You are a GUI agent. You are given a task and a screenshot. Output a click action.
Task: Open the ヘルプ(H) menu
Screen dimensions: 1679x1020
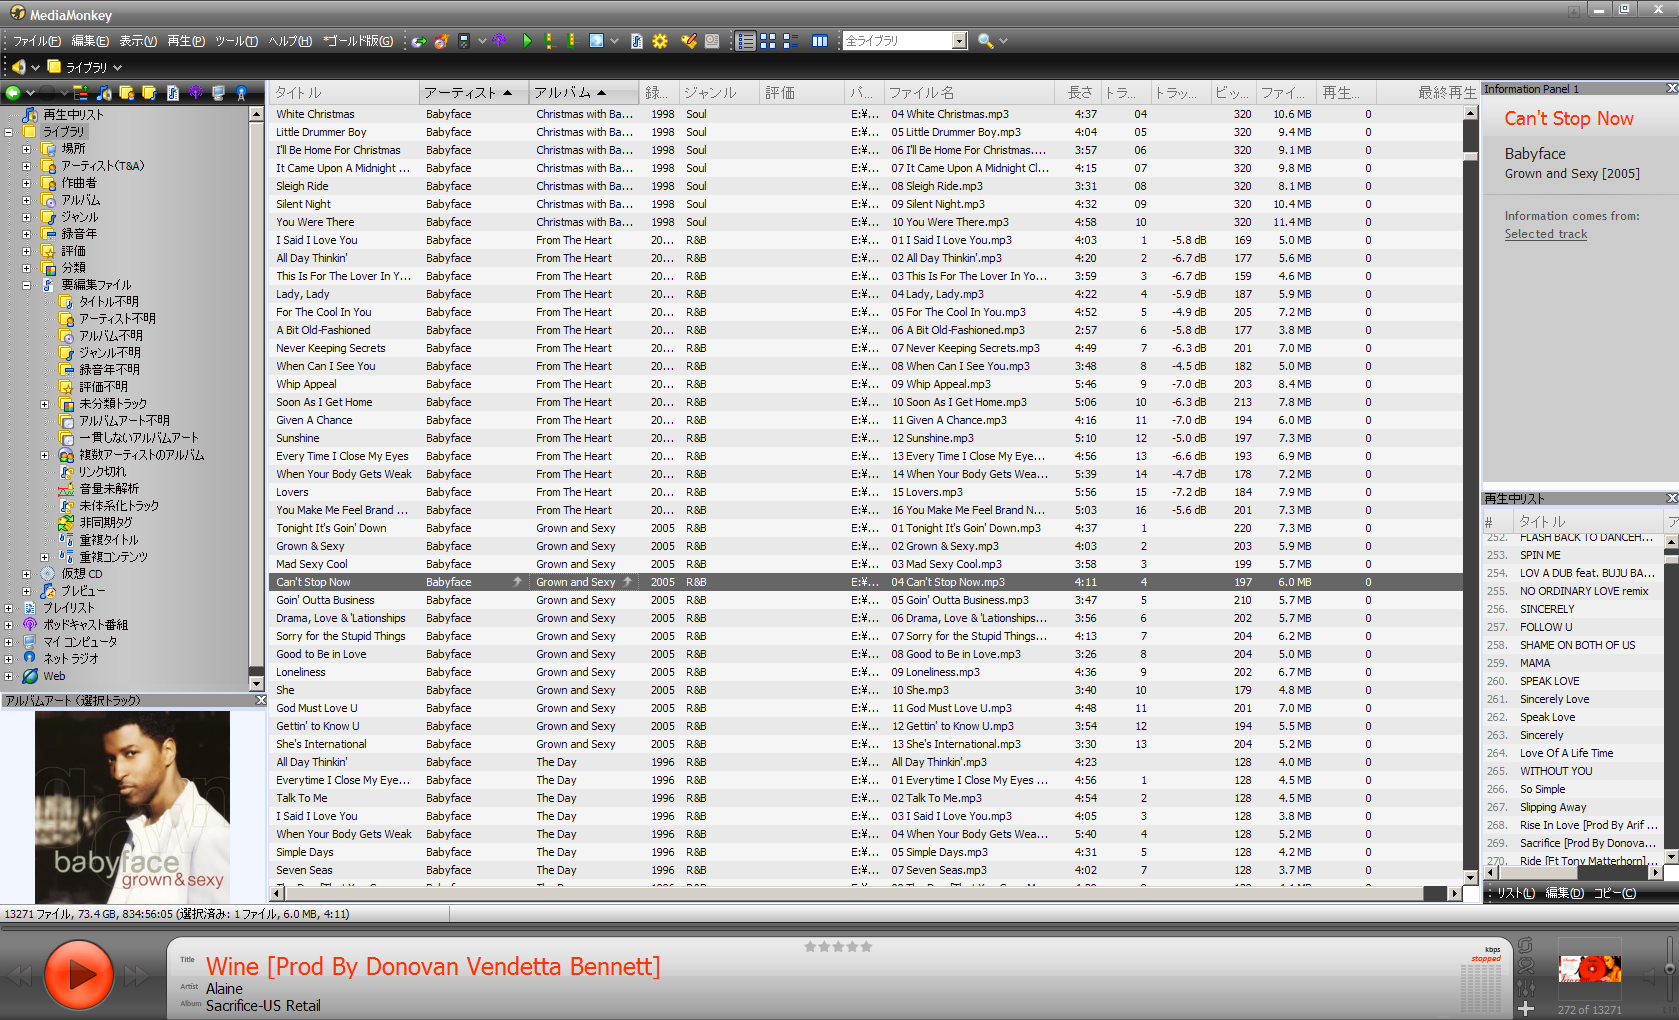click(x=291, y=41)
